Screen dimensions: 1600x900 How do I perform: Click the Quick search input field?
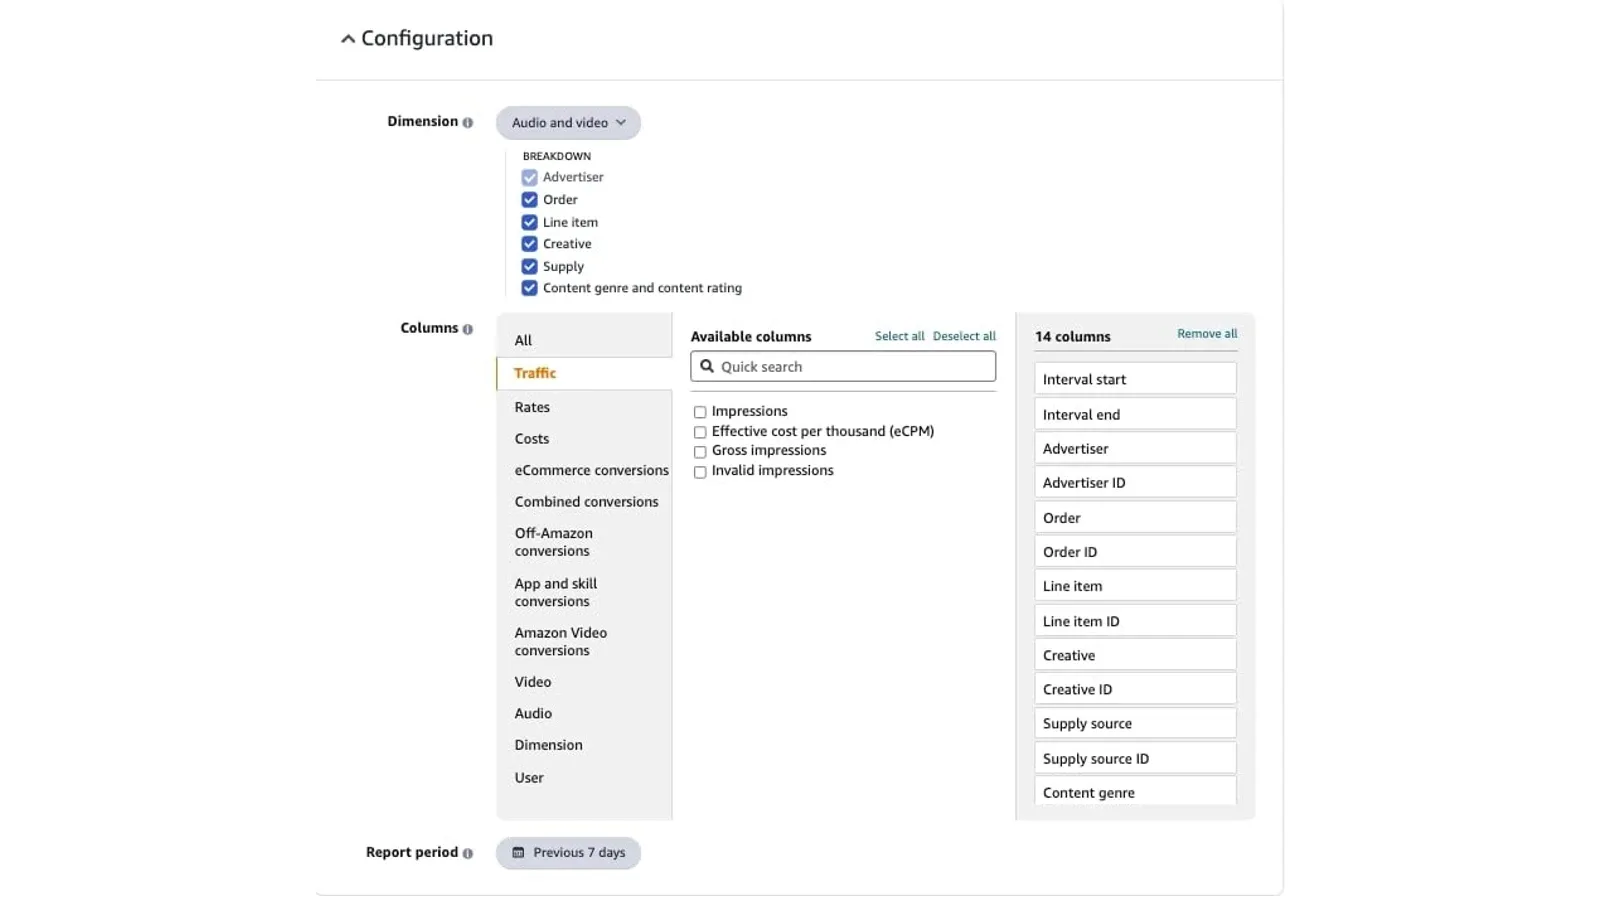tap(843, 366)
